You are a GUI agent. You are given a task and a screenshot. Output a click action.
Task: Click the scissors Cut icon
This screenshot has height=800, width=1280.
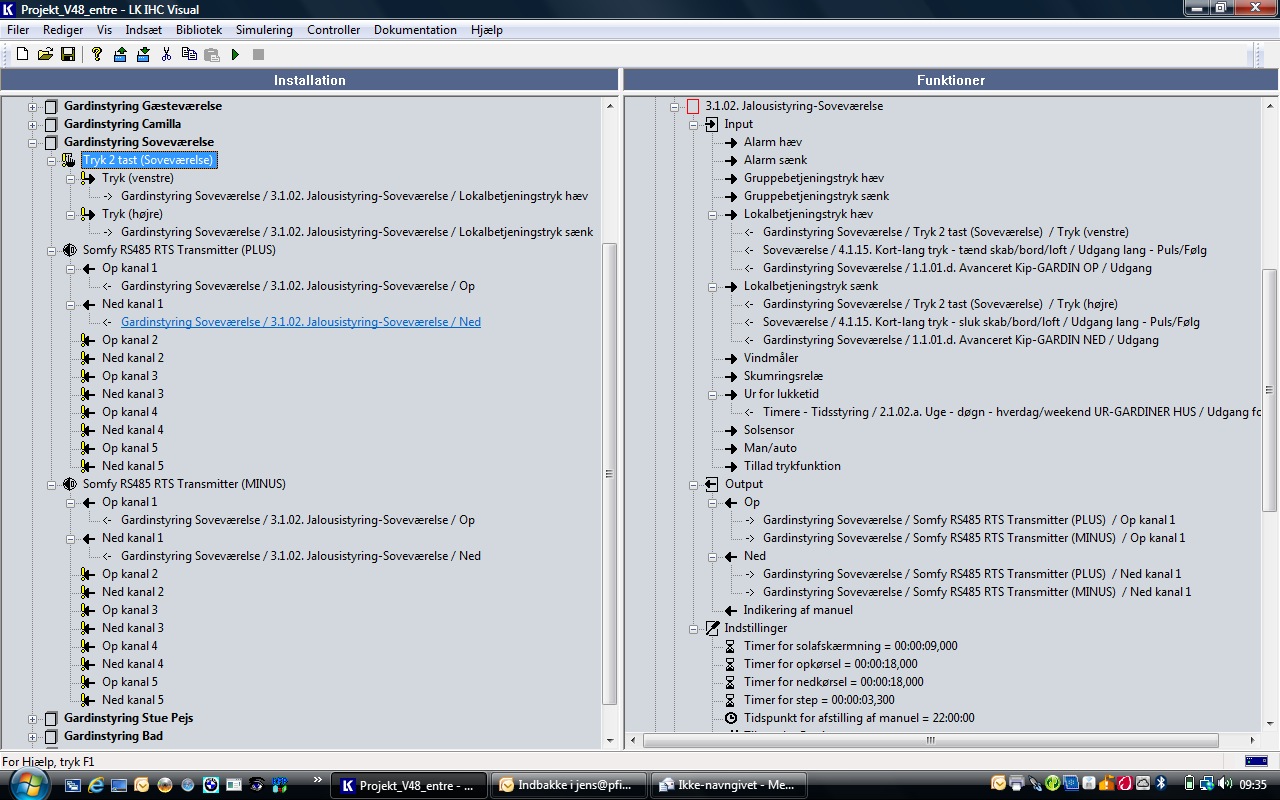click(166, 54)
